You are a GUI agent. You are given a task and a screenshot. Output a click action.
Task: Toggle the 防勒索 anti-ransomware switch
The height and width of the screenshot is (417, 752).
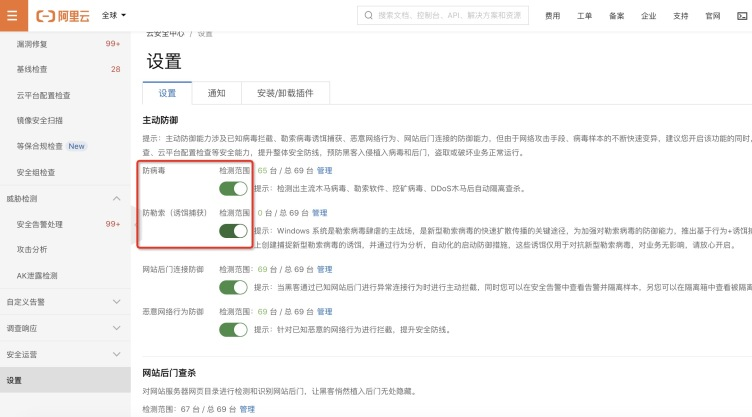tap(233, 231)
